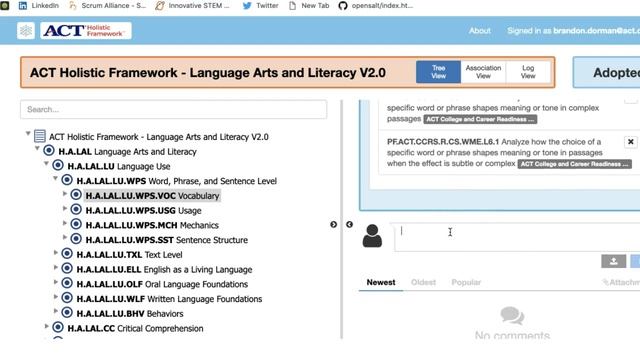
Task: Expand the English as a Living Language node
Action: point(56,267)
